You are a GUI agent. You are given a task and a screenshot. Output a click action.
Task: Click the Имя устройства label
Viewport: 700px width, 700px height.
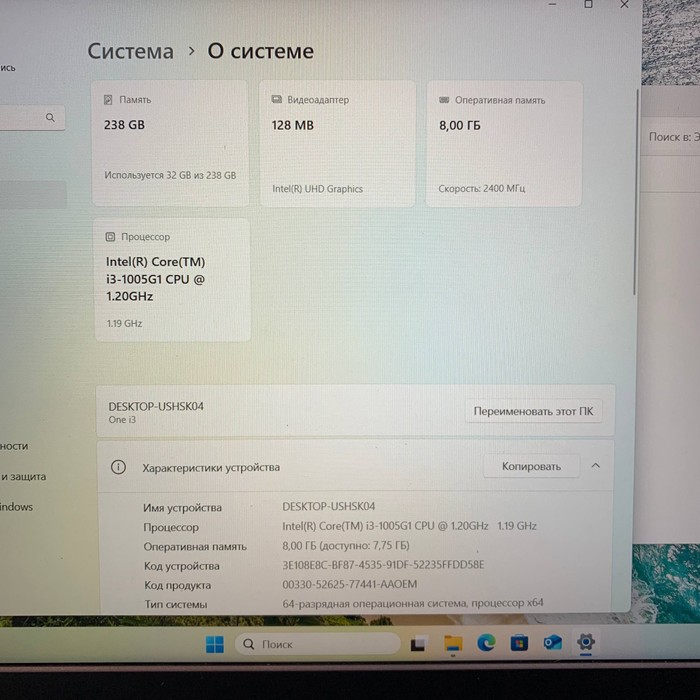[182, 508]
